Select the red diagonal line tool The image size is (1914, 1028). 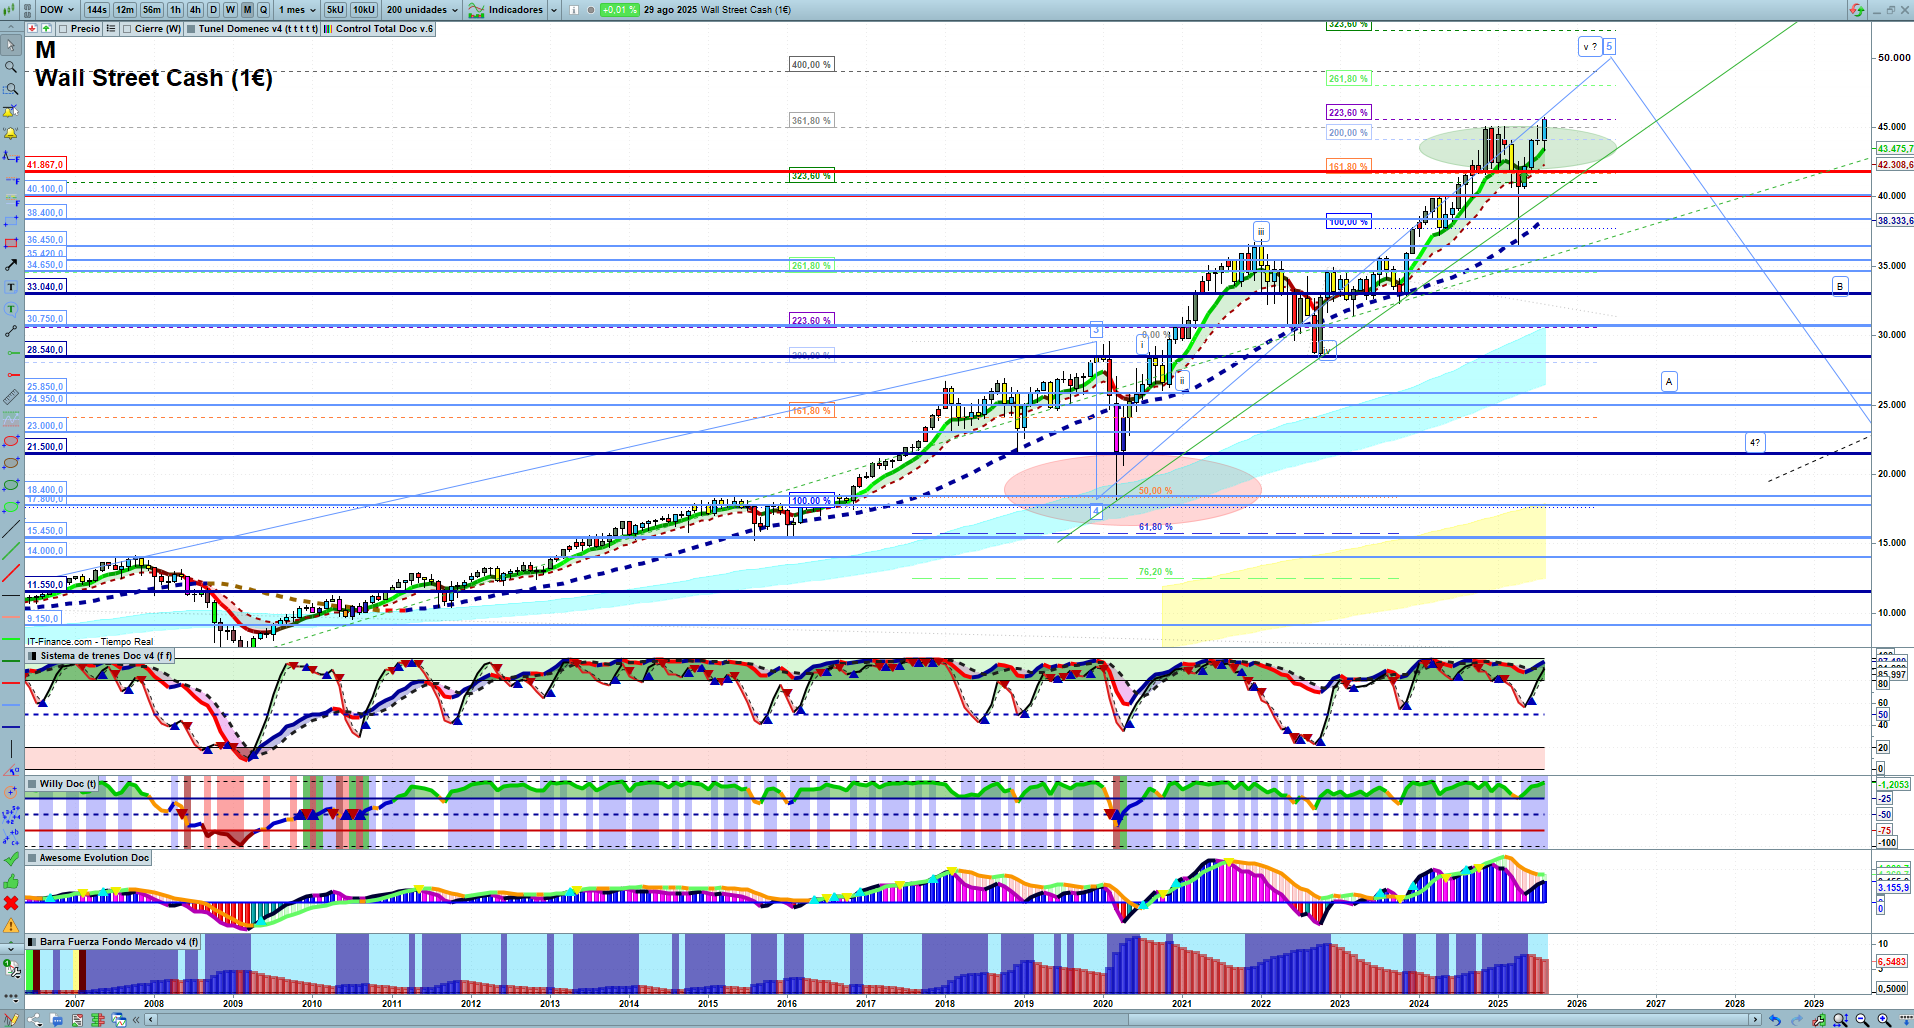11,573
